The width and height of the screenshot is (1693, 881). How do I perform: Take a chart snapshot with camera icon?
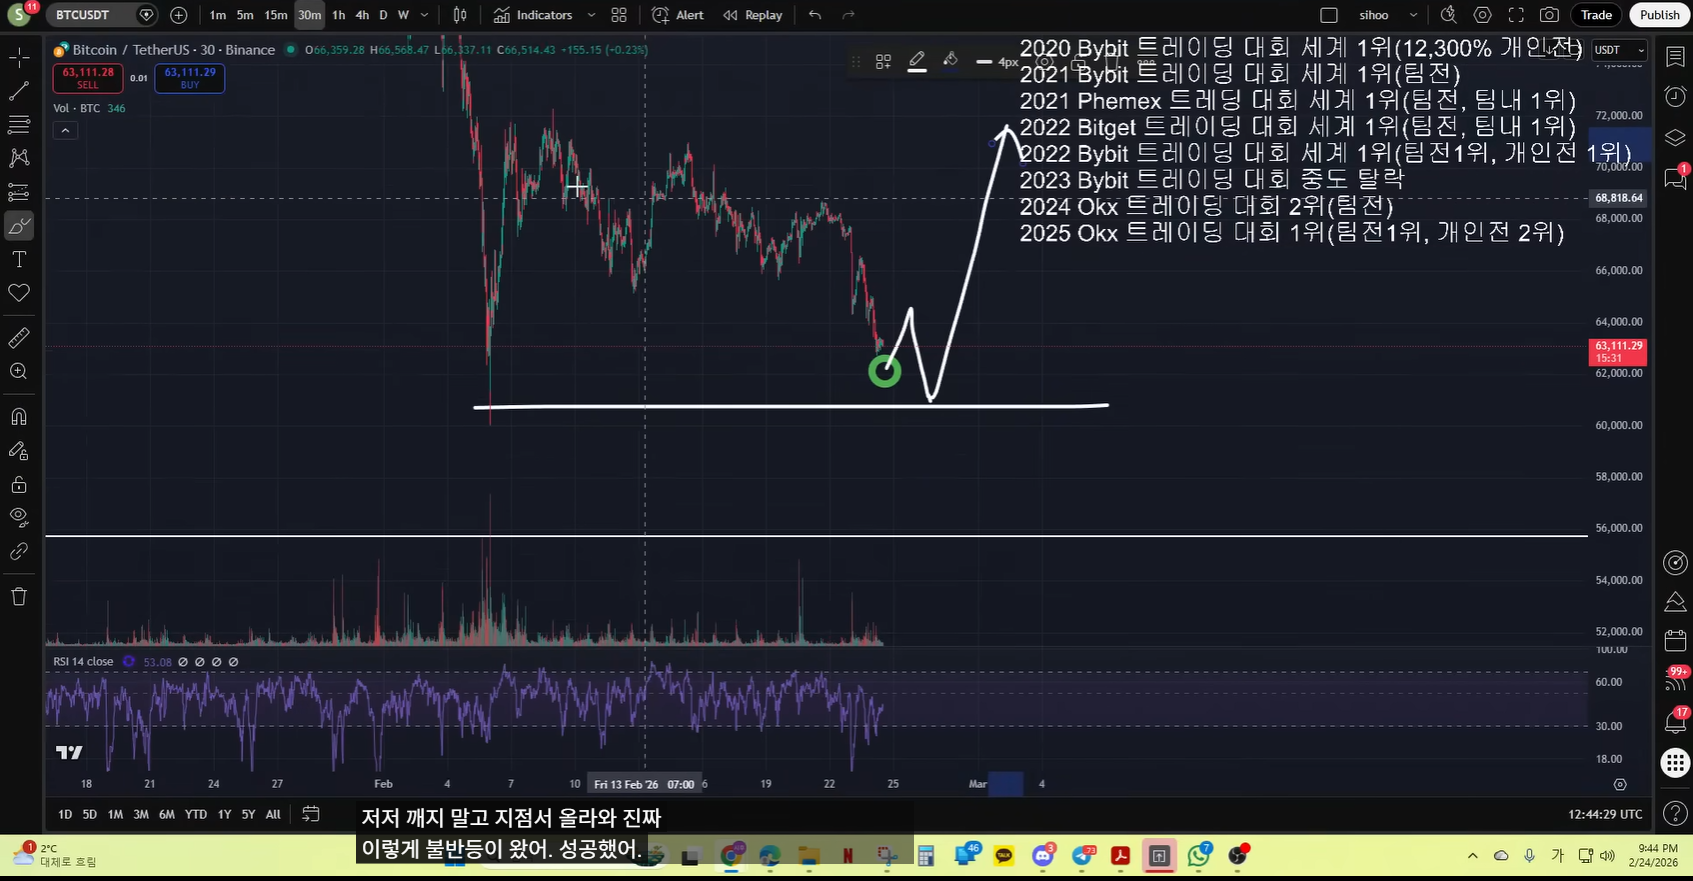click(x=1549, y=15)
